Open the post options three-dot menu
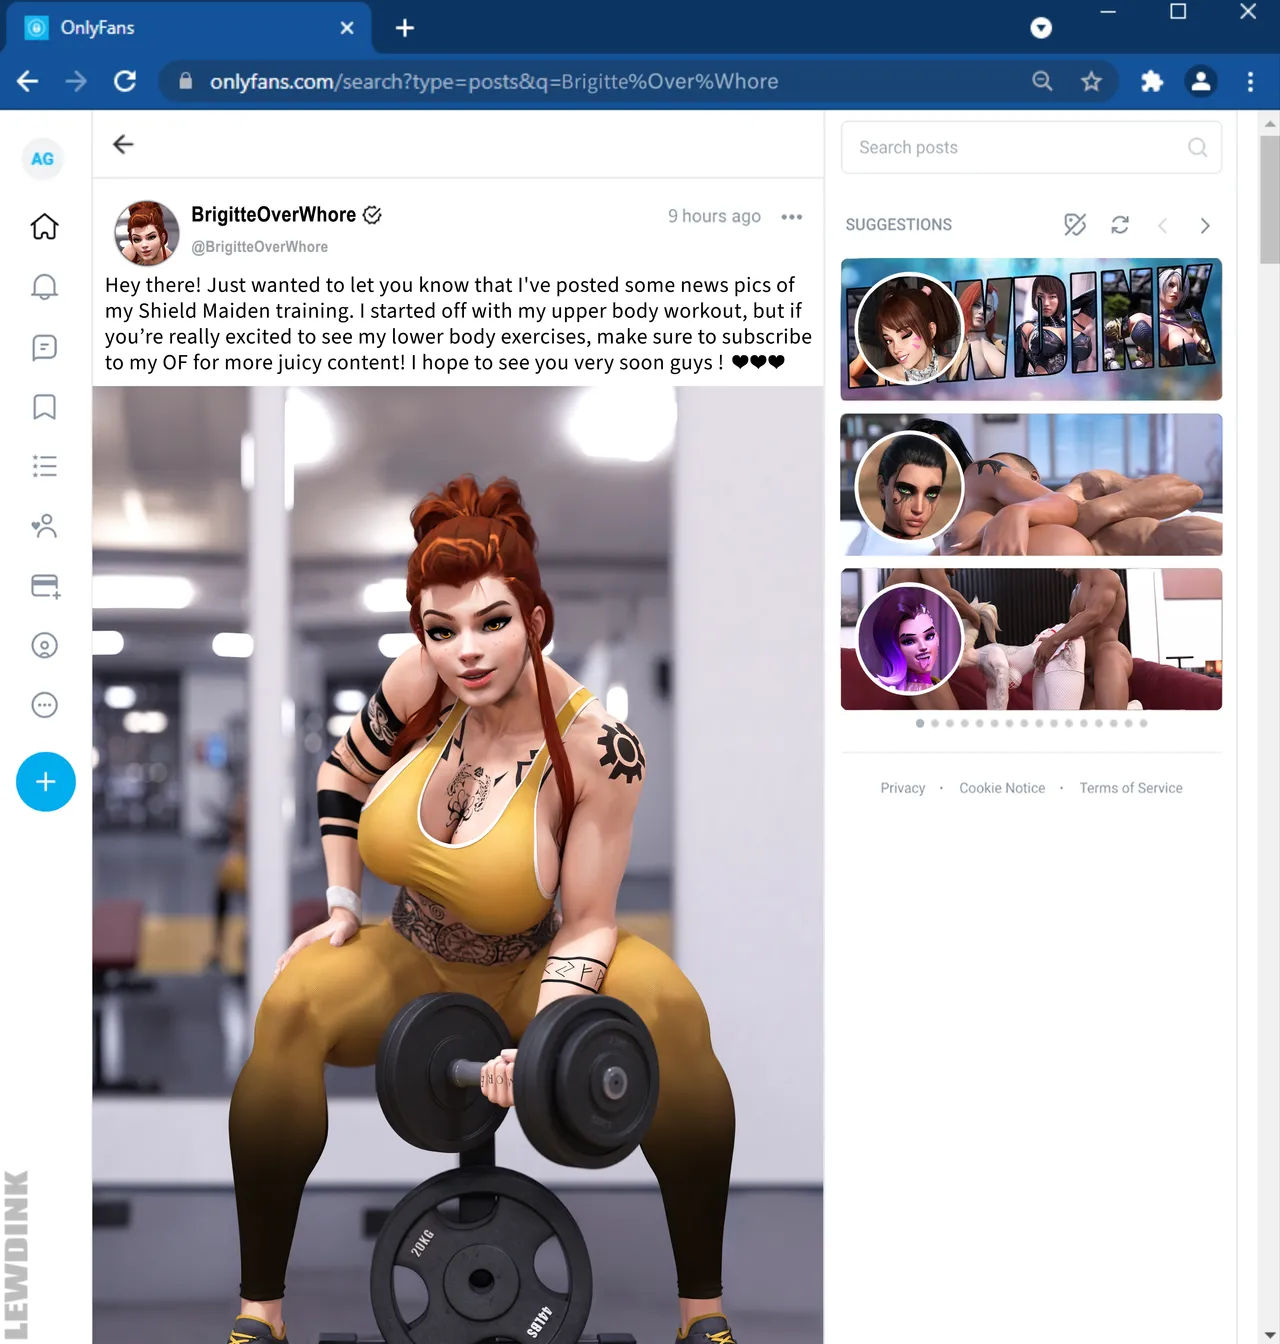This screenshot has width=1280, height=1344. pos(792,217)
